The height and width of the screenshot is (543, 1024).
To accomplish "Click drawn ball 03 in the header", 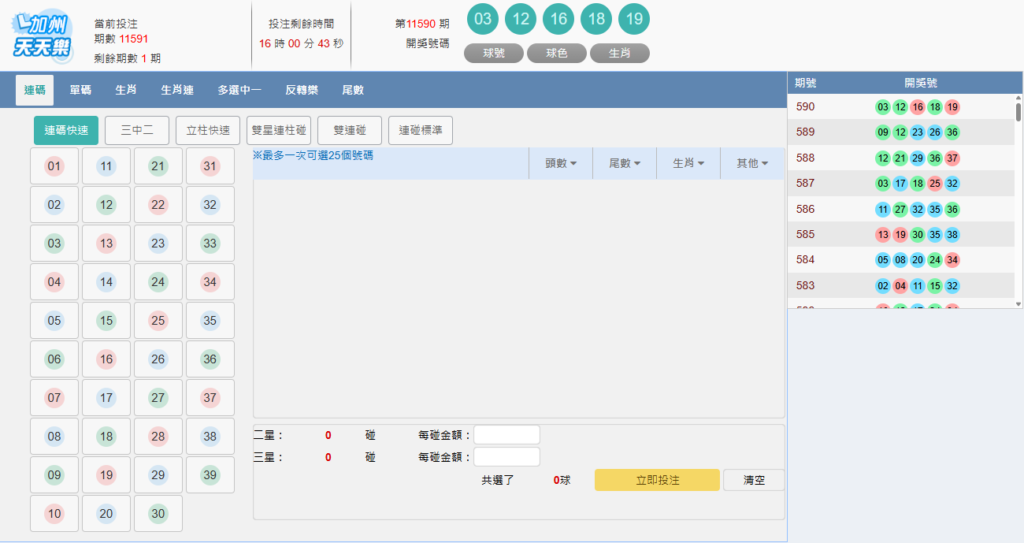I will (484, 19).
